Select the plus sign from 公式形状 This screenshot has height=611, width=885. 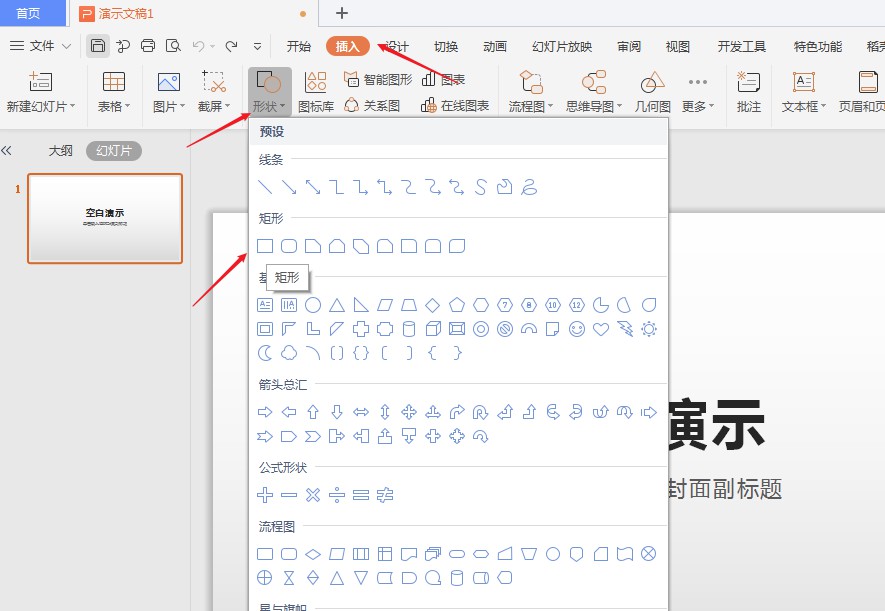pyautogui.click(x=264, y=494)
